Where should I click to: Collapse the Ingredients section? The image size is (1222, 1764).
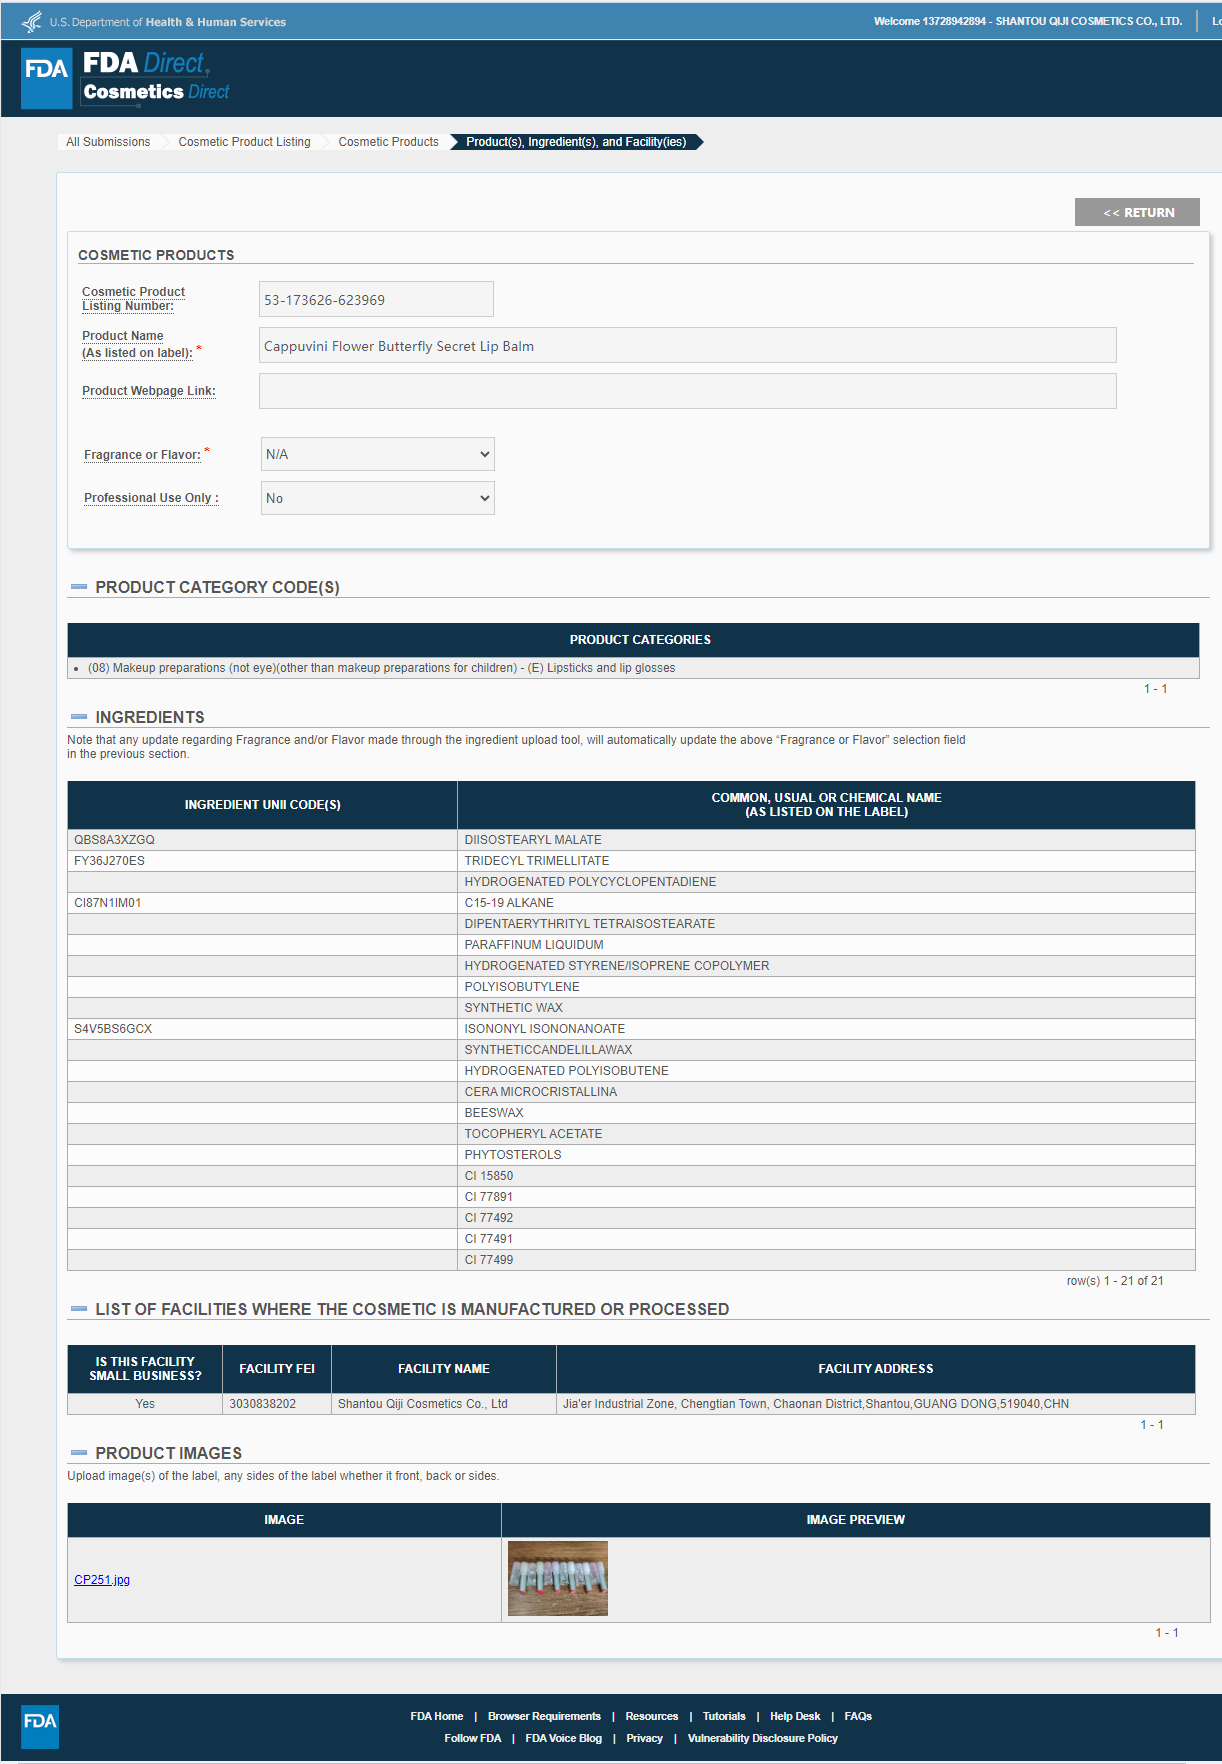click(79, 717)
